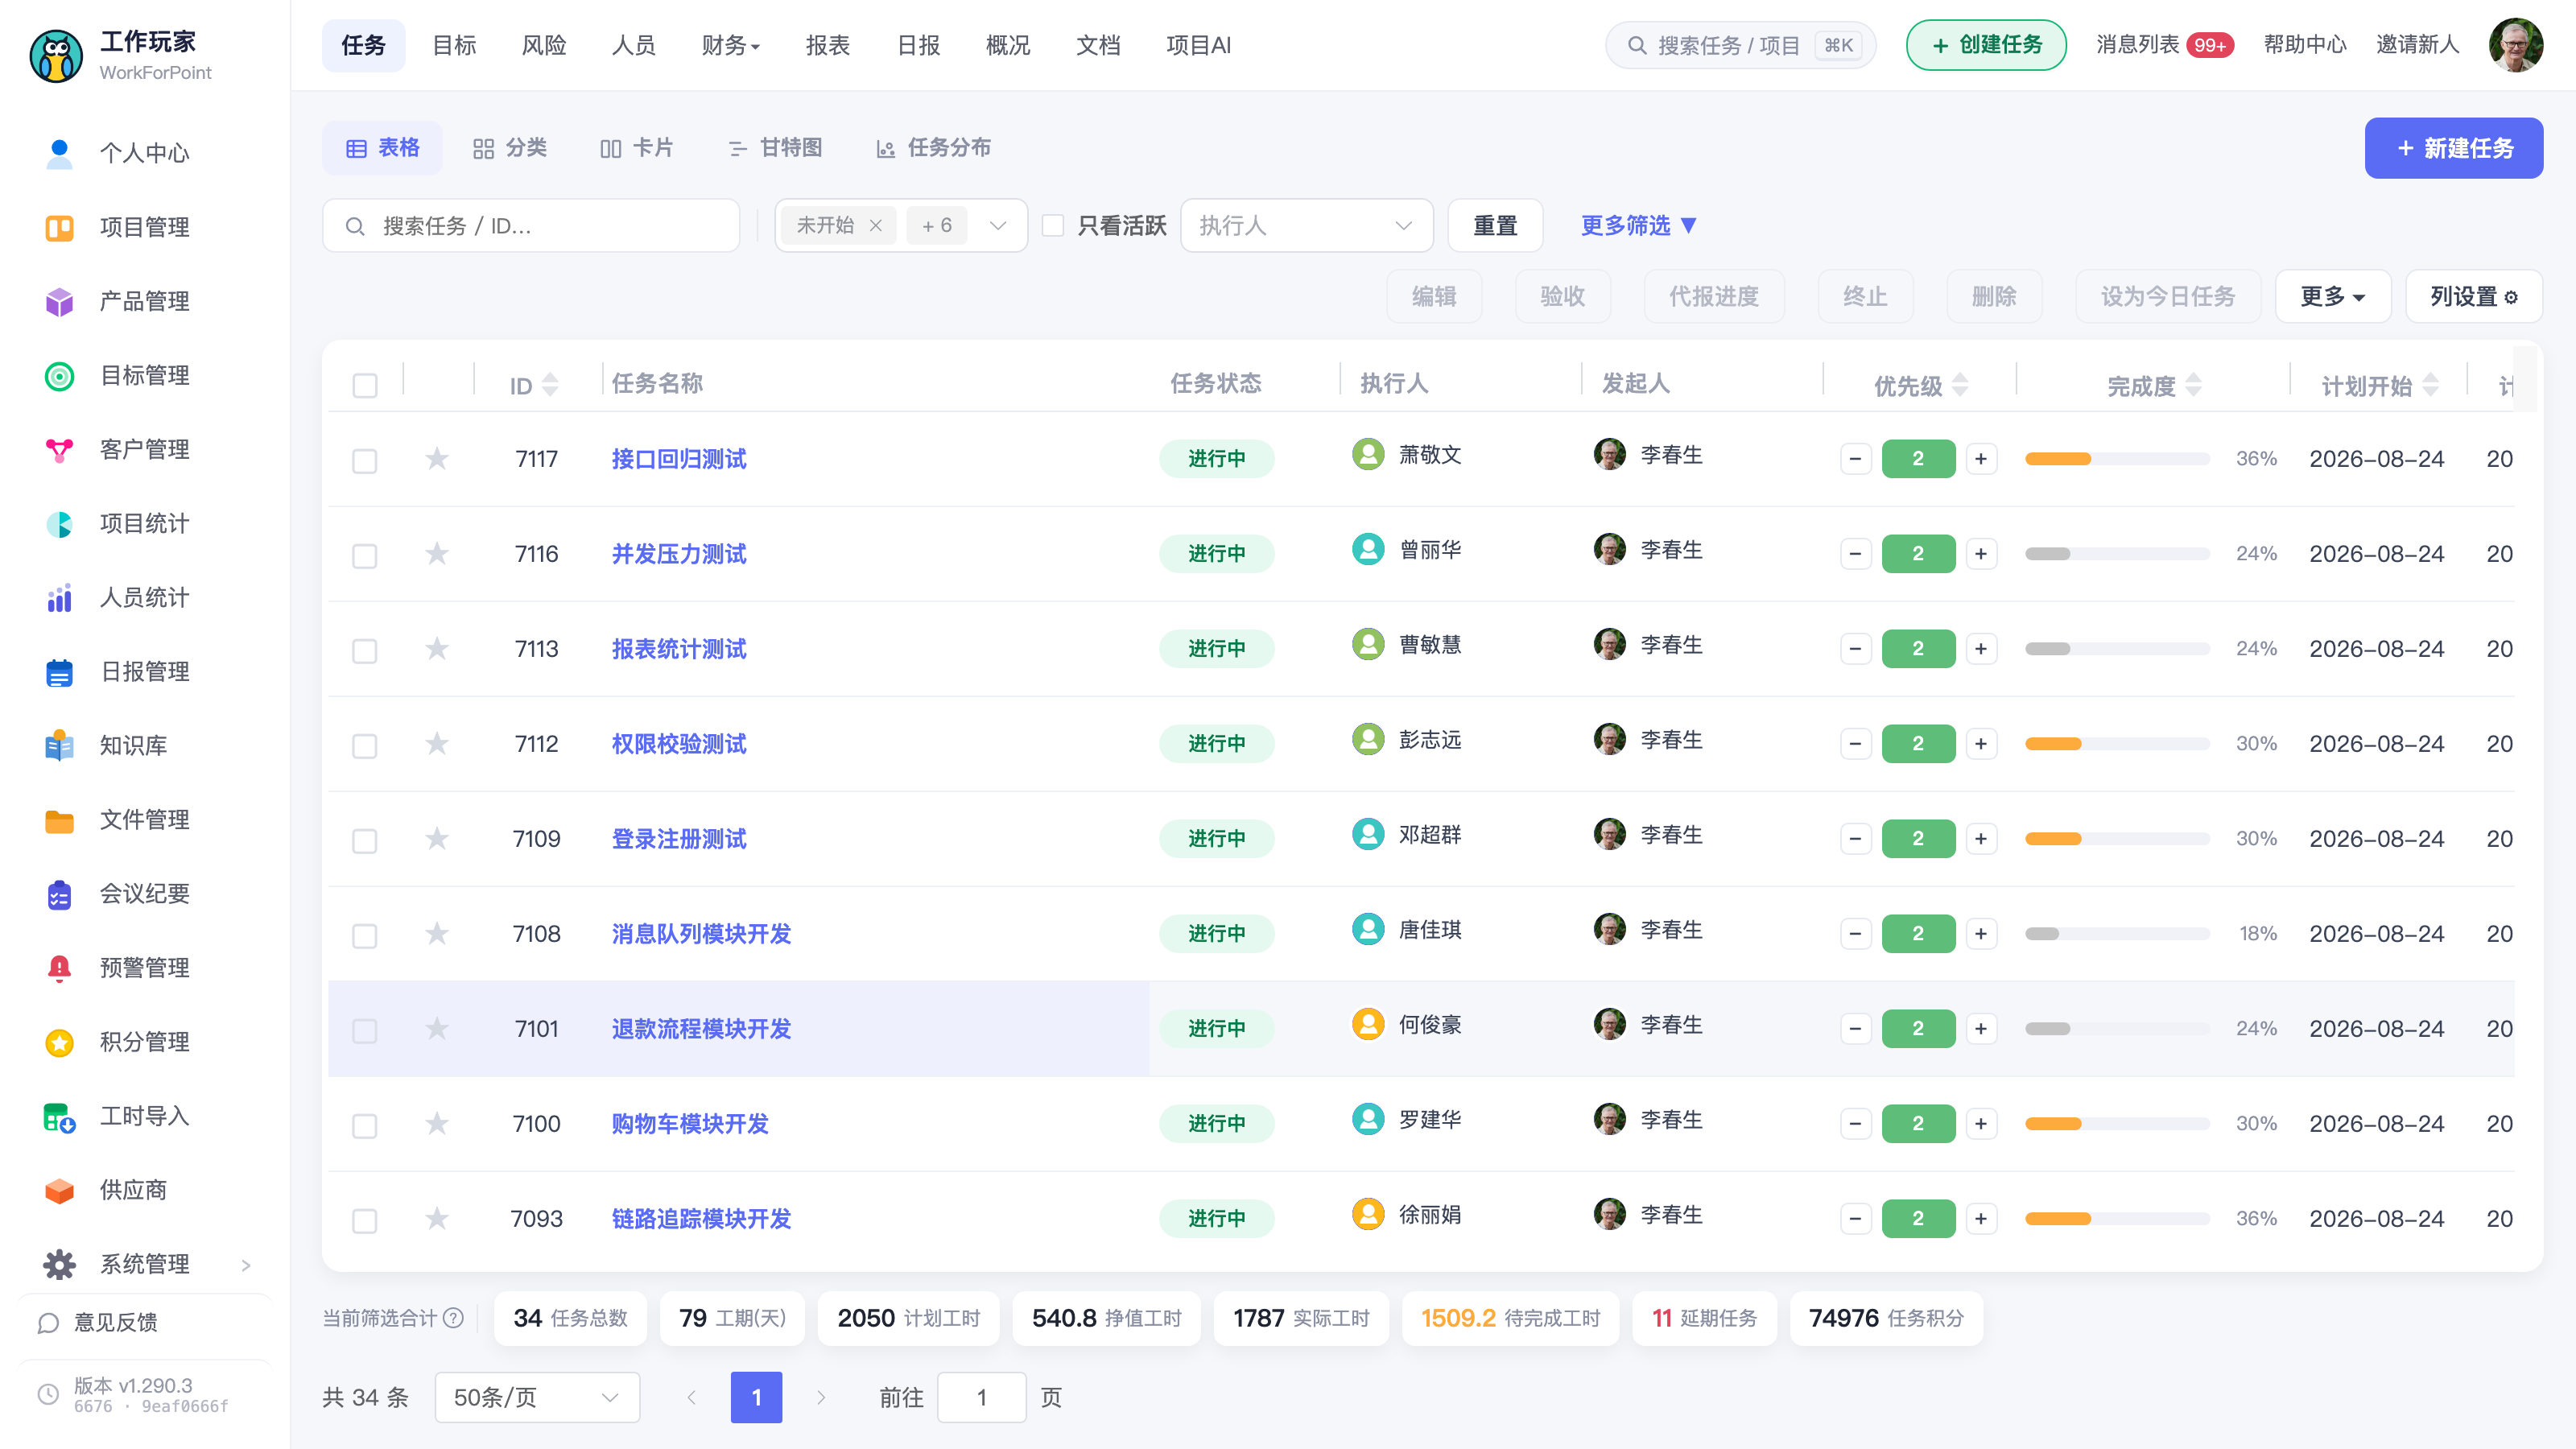Open 目标管理 target icon
Image resolution: width=2576 pixels, height=1449 pixels.
59,375
